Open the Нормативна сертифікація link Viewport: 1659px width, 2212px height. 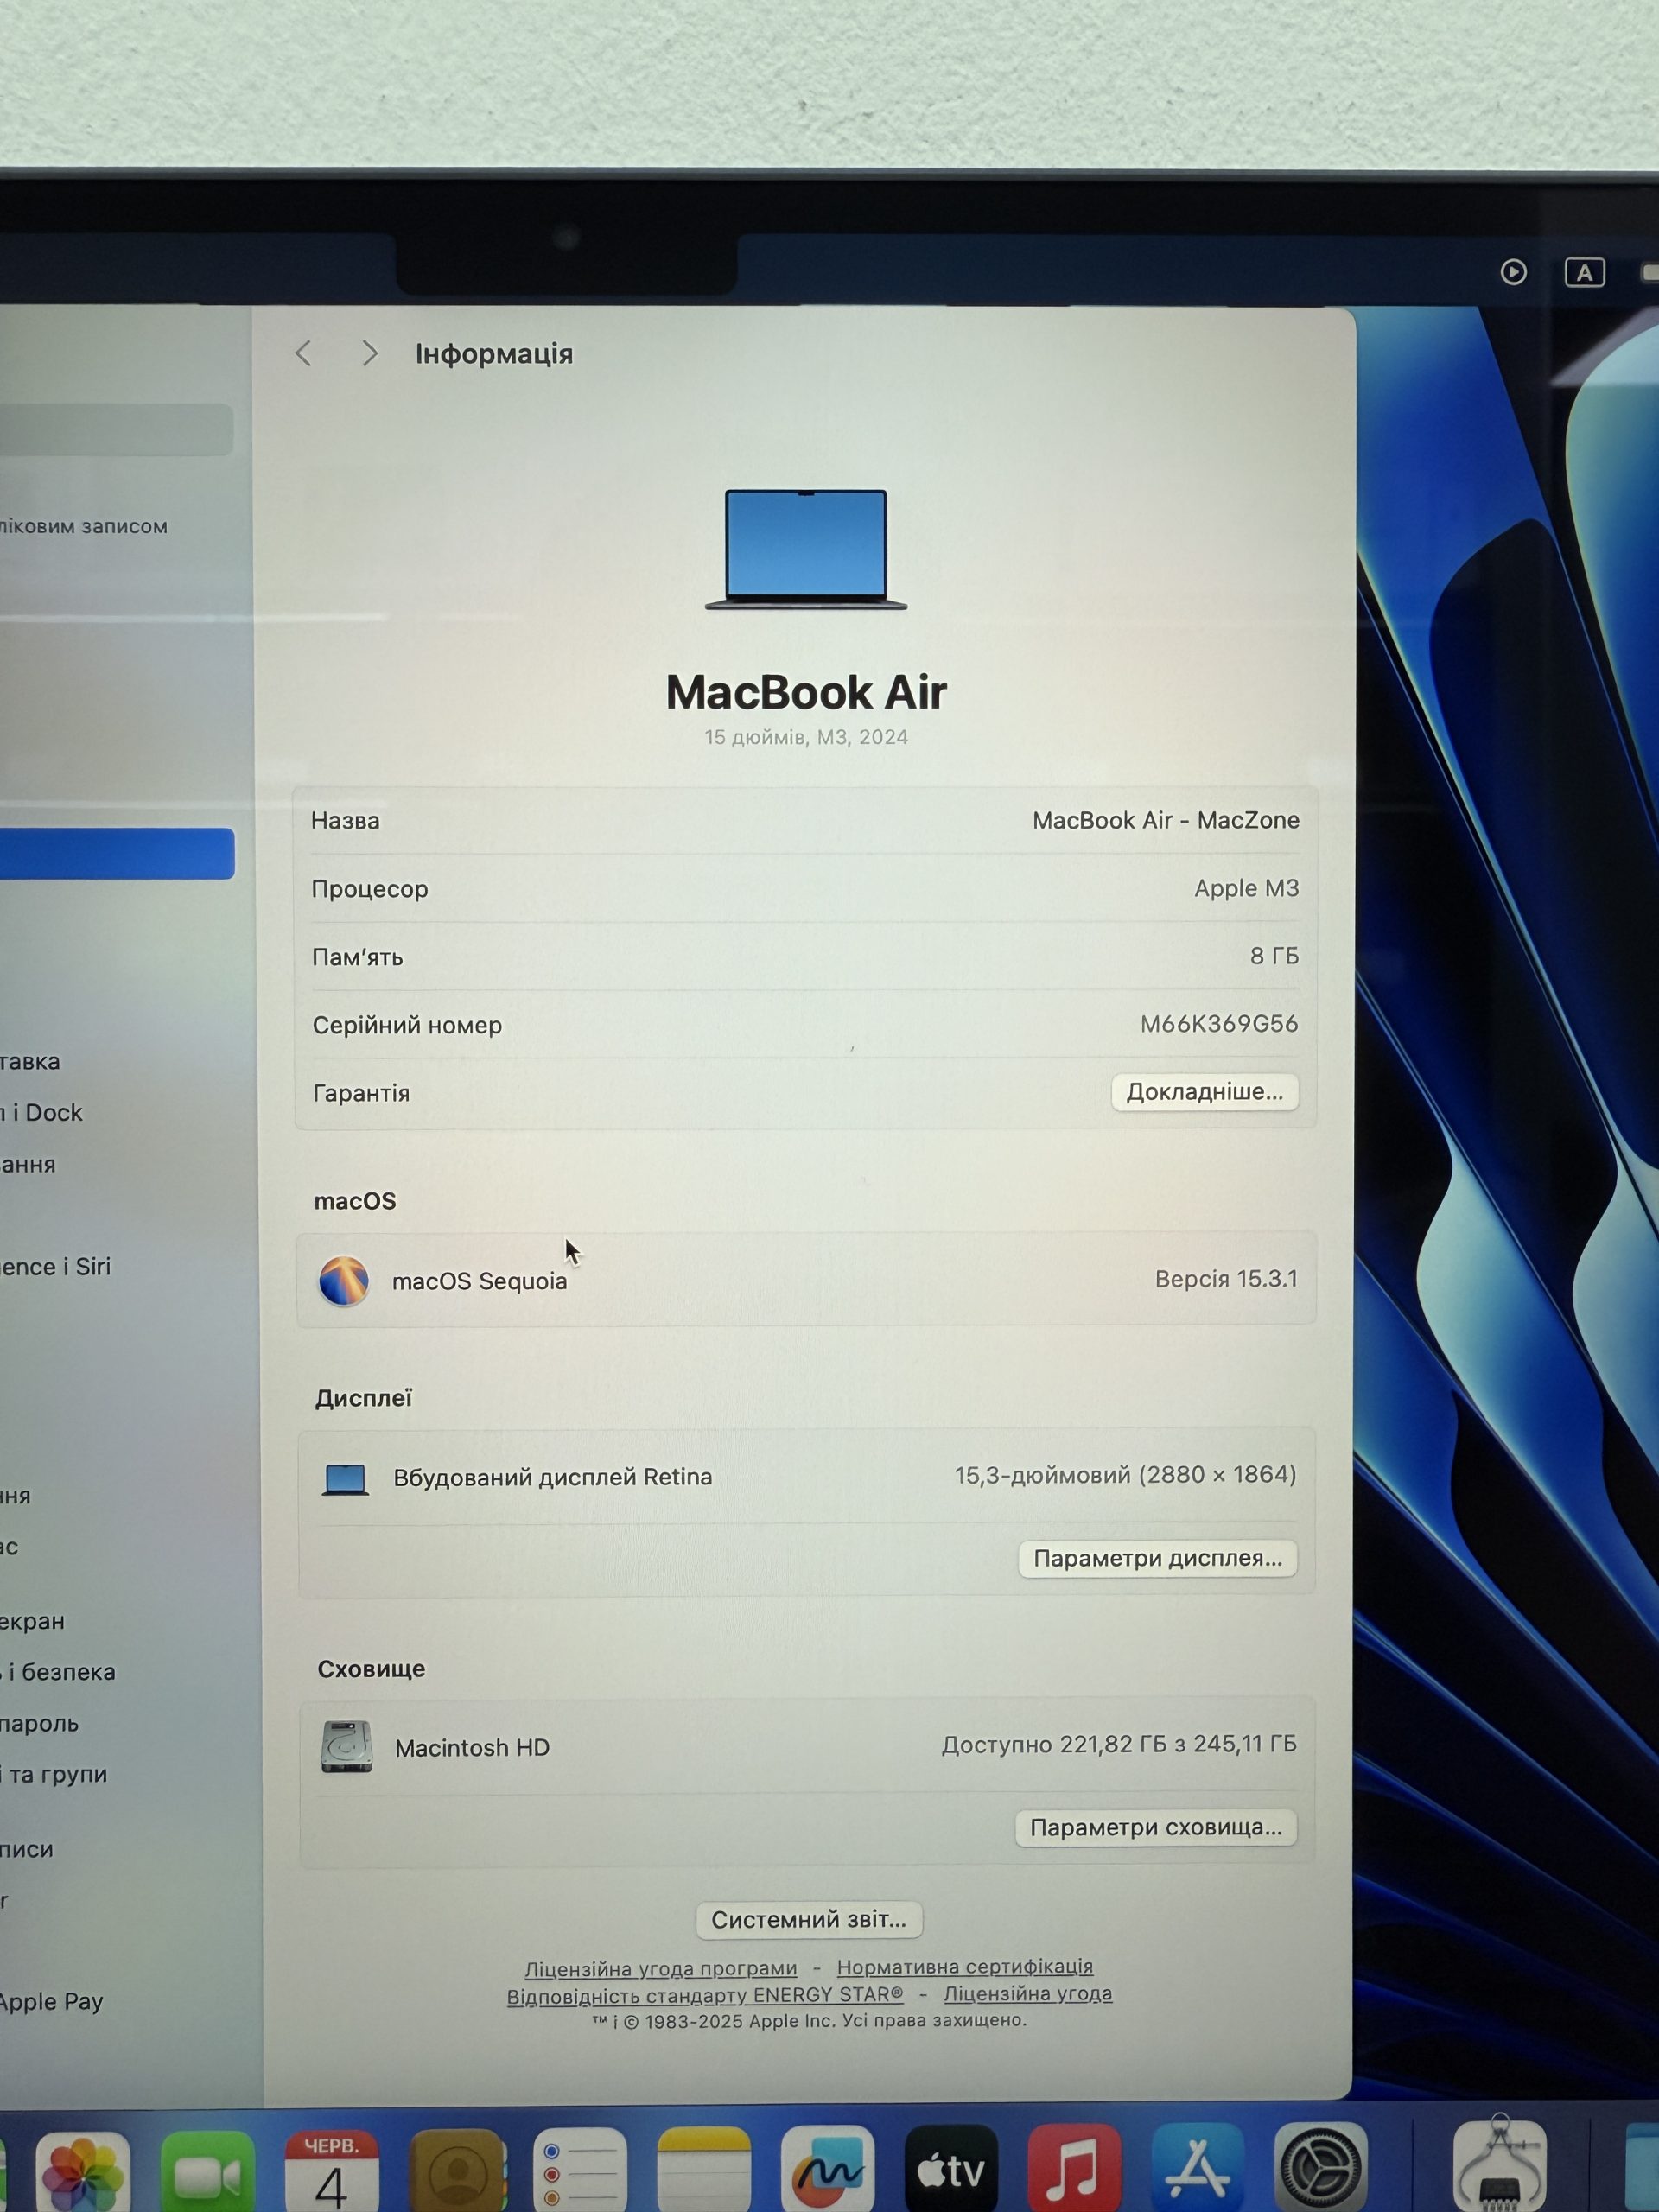point(965,1966)
